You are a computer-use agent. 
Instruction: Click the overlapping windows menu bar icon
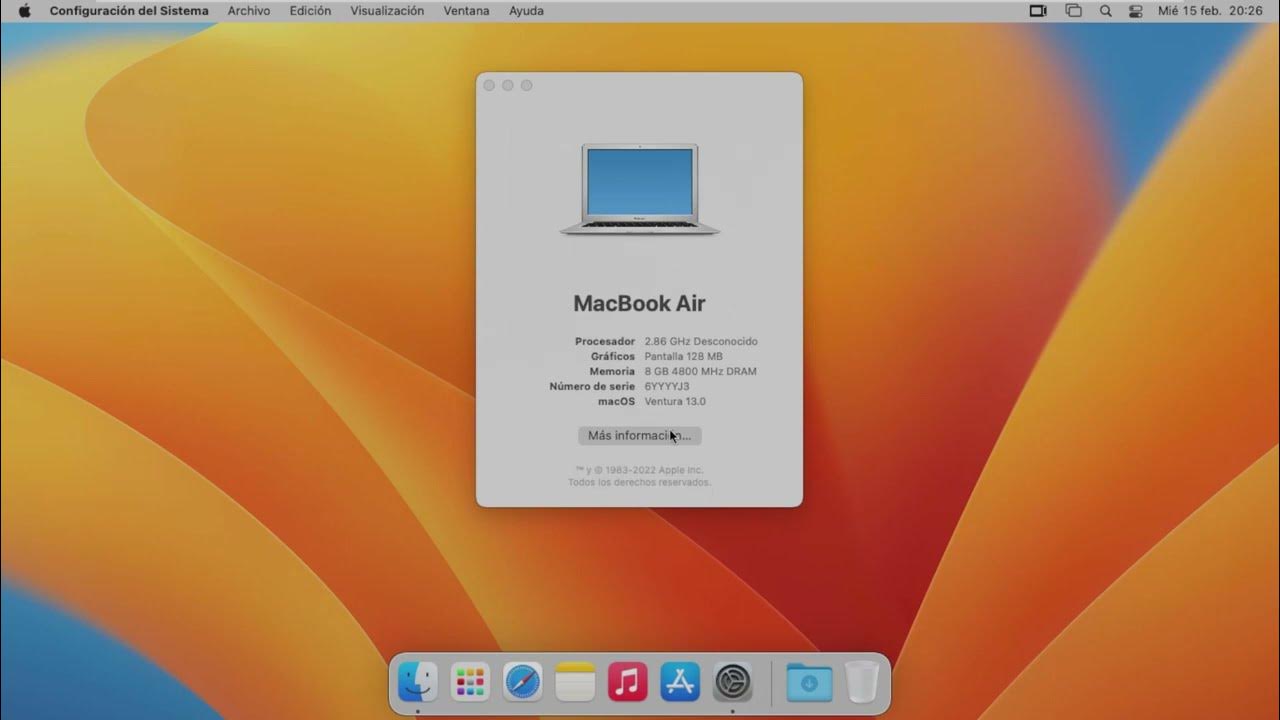1074,11
